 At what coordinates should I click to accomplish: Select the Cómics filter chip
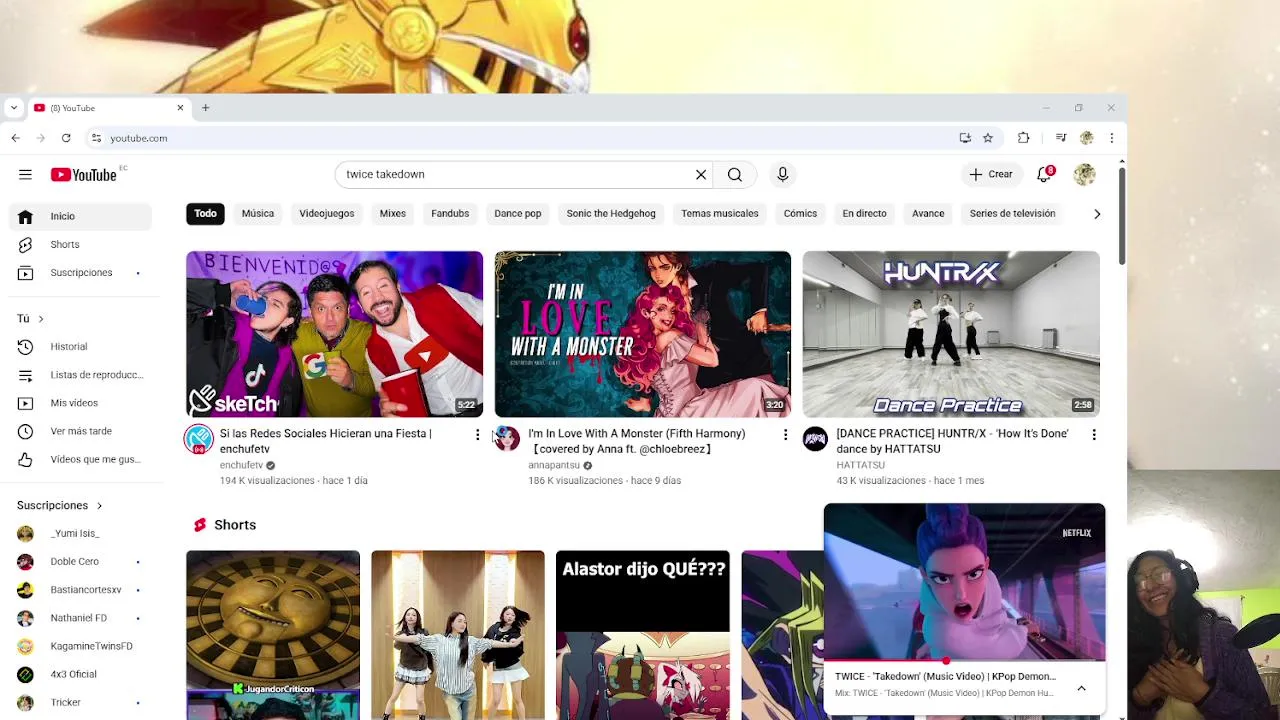click(800, 213)
